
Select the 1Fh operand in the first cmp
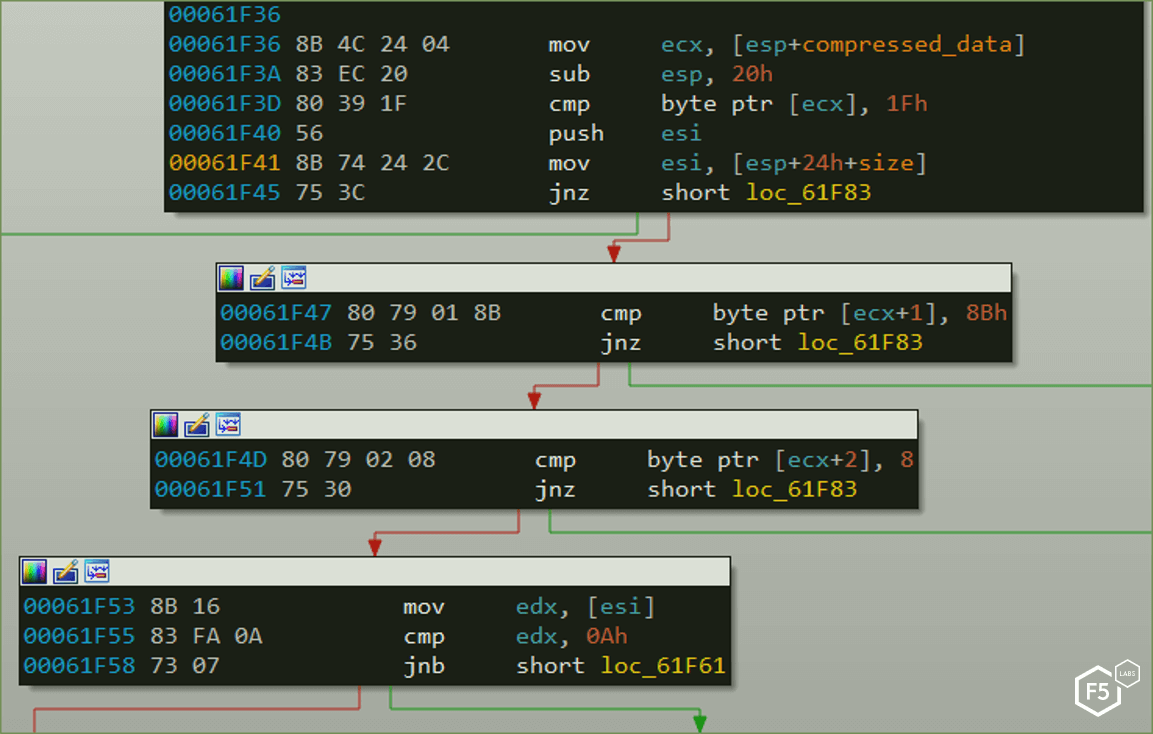[x=904, y=104]
